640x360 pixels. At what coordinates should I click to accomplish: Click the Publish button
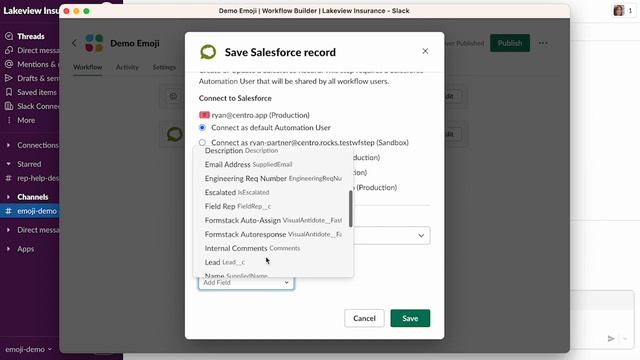[x=510, y=43]
